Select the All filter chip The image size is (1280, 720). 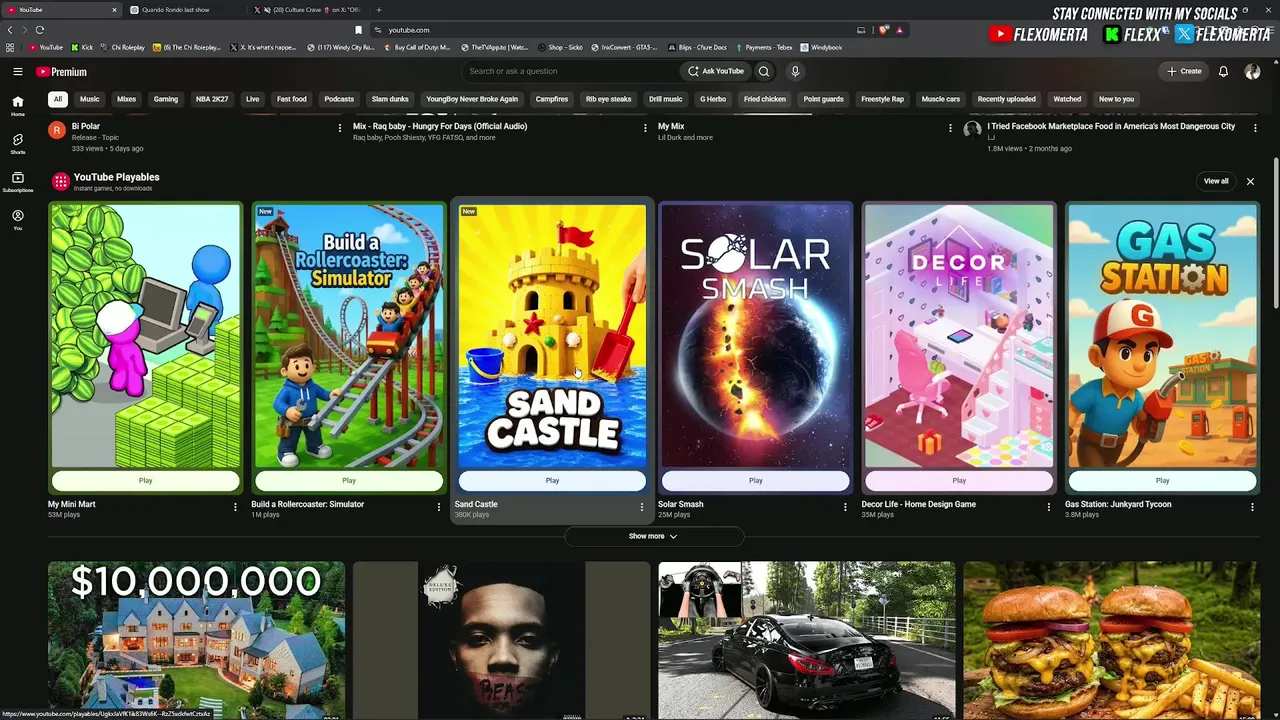pyautogui.click(x=58, y=99)
